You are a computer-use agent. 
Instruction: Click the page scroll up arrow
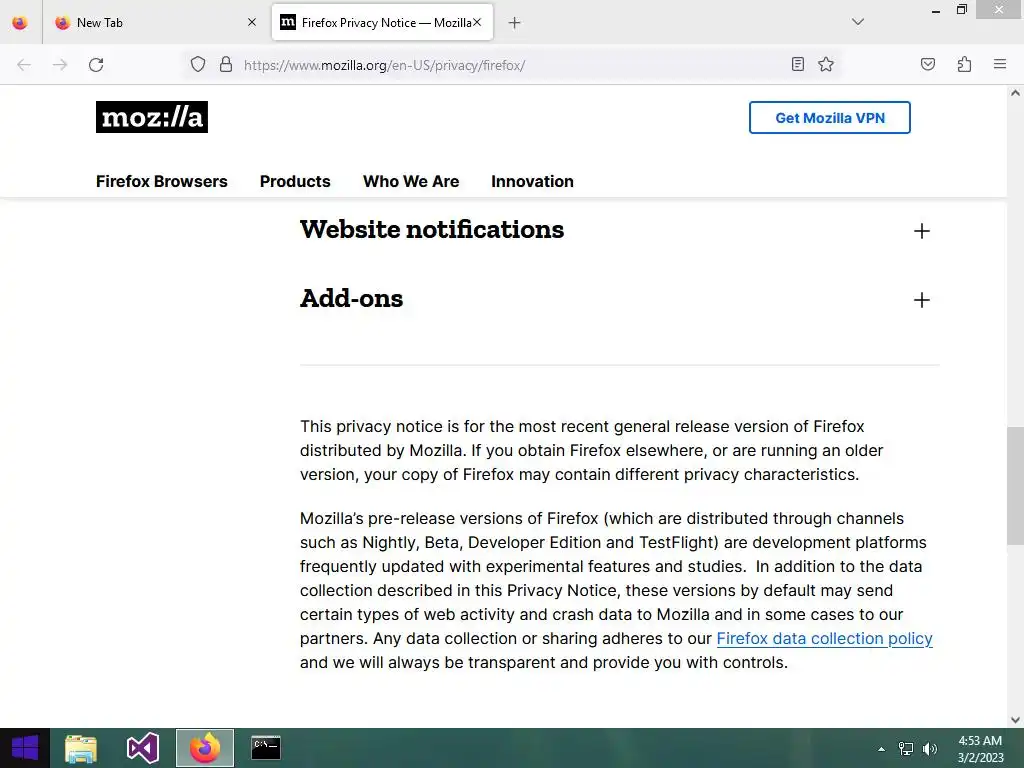[1015, 93]
